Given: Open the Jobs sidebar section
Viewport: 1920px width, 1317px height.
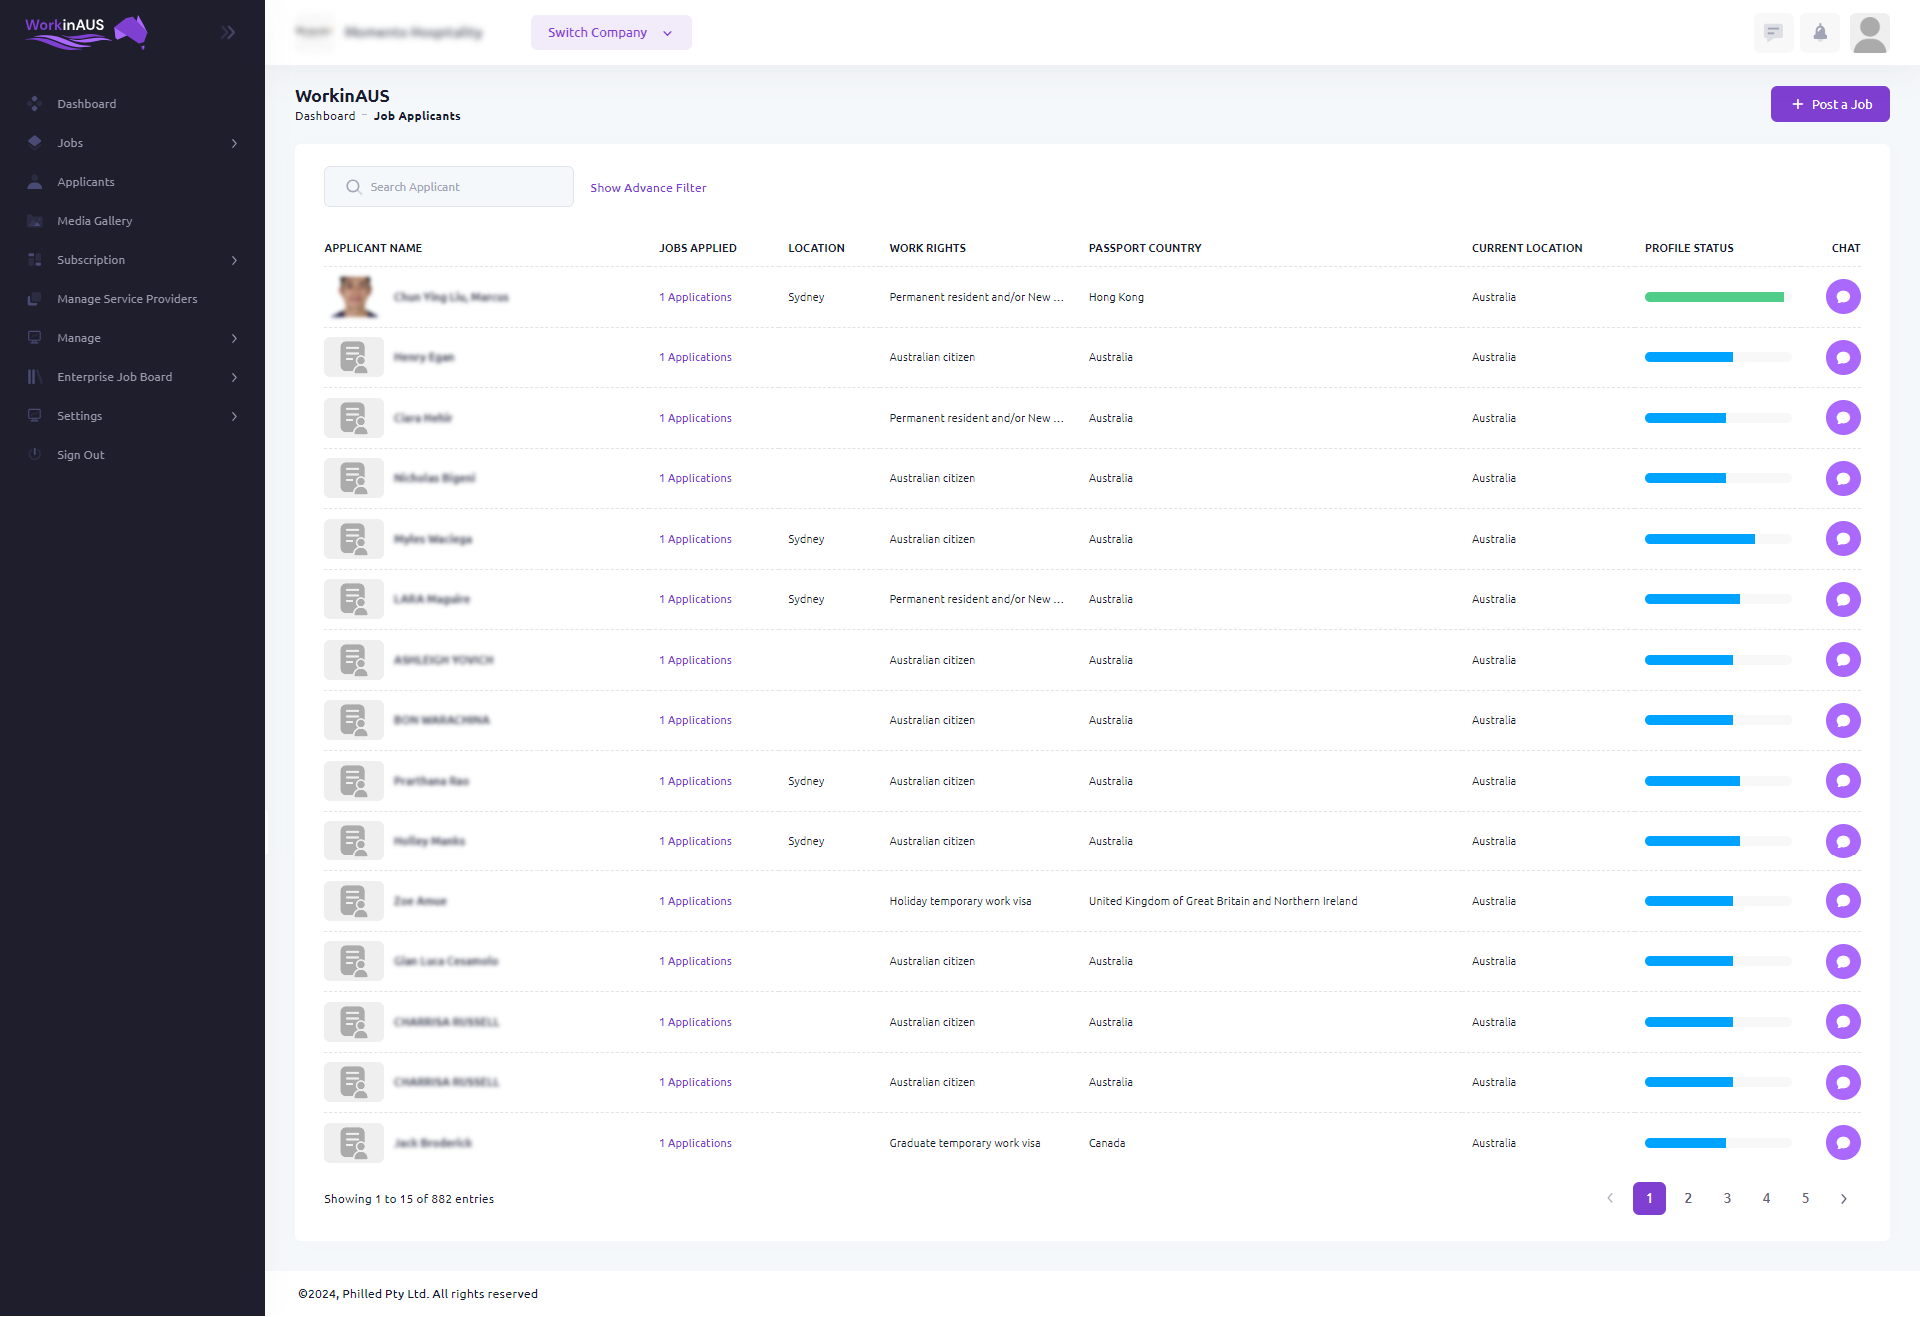Looking at the screenshot, I should pos(131,141).
